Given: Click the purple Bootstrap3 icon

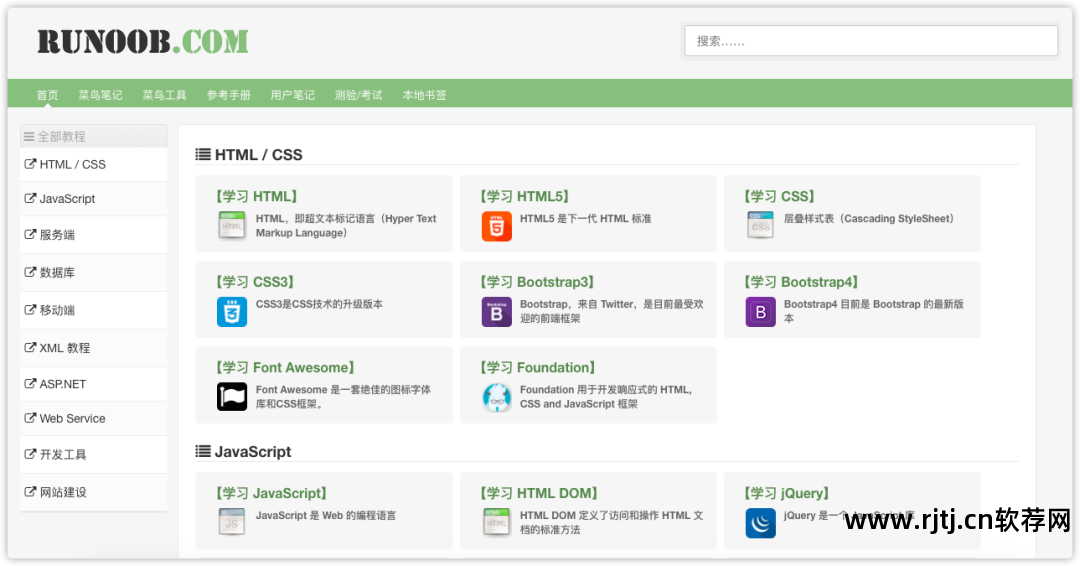Looking at the screenshot, I should click(x=496, y=312).
